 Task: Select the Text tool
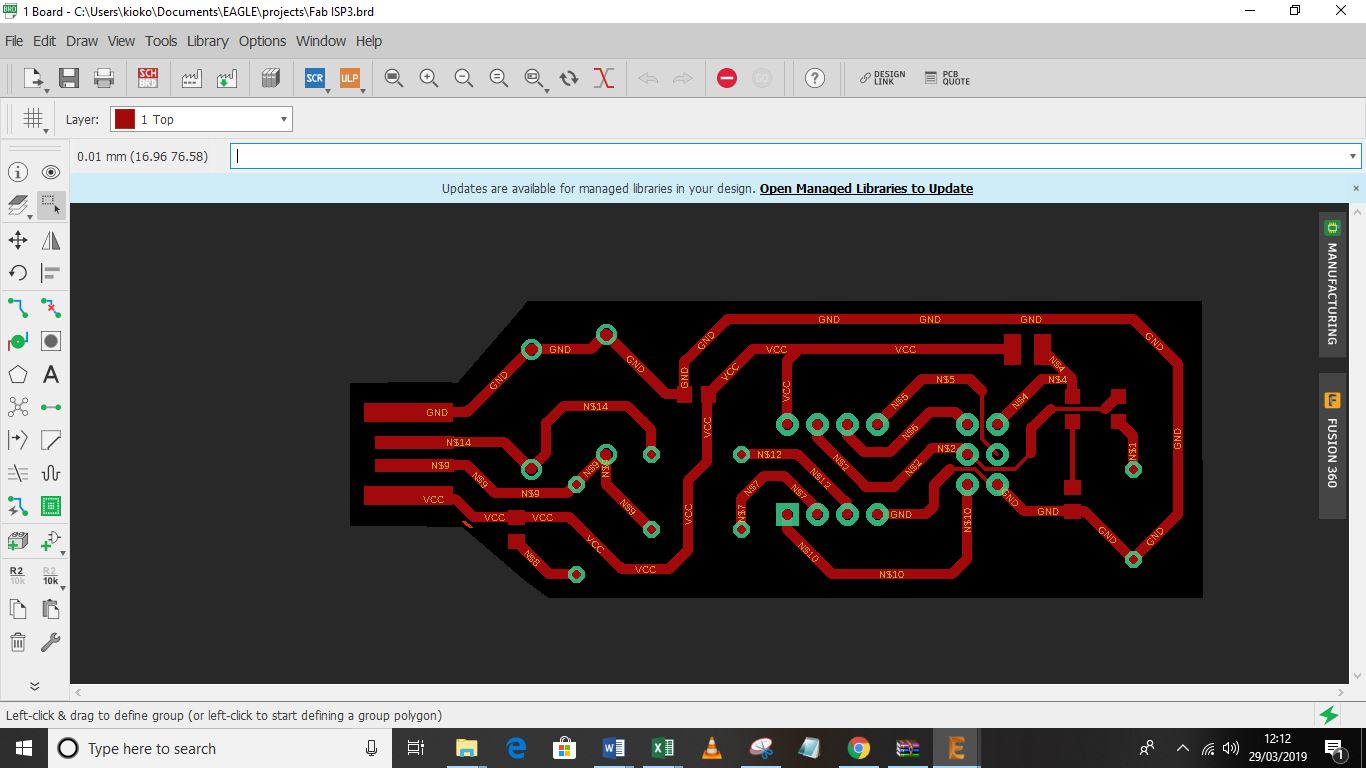tap(51, 374)
